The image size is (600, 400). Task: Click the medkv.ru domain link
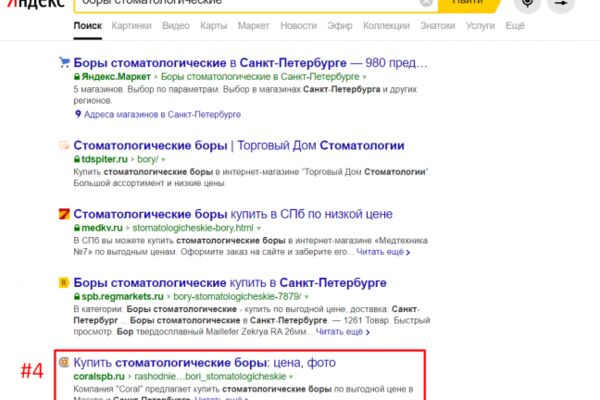coord(102,228)
